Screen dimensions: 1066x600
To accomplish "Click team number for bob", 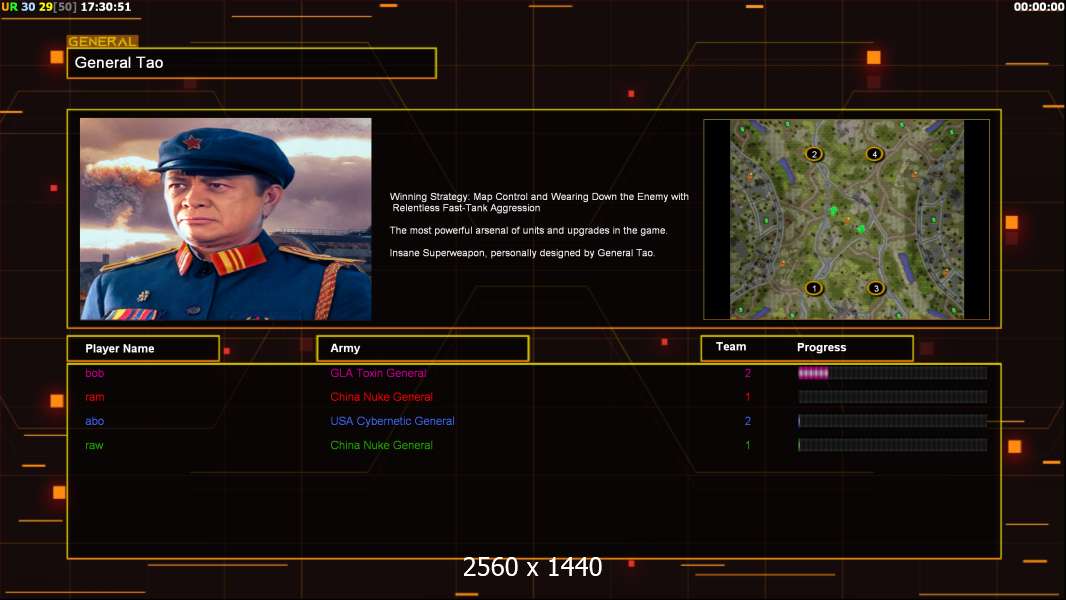I will tap(748, 373).
